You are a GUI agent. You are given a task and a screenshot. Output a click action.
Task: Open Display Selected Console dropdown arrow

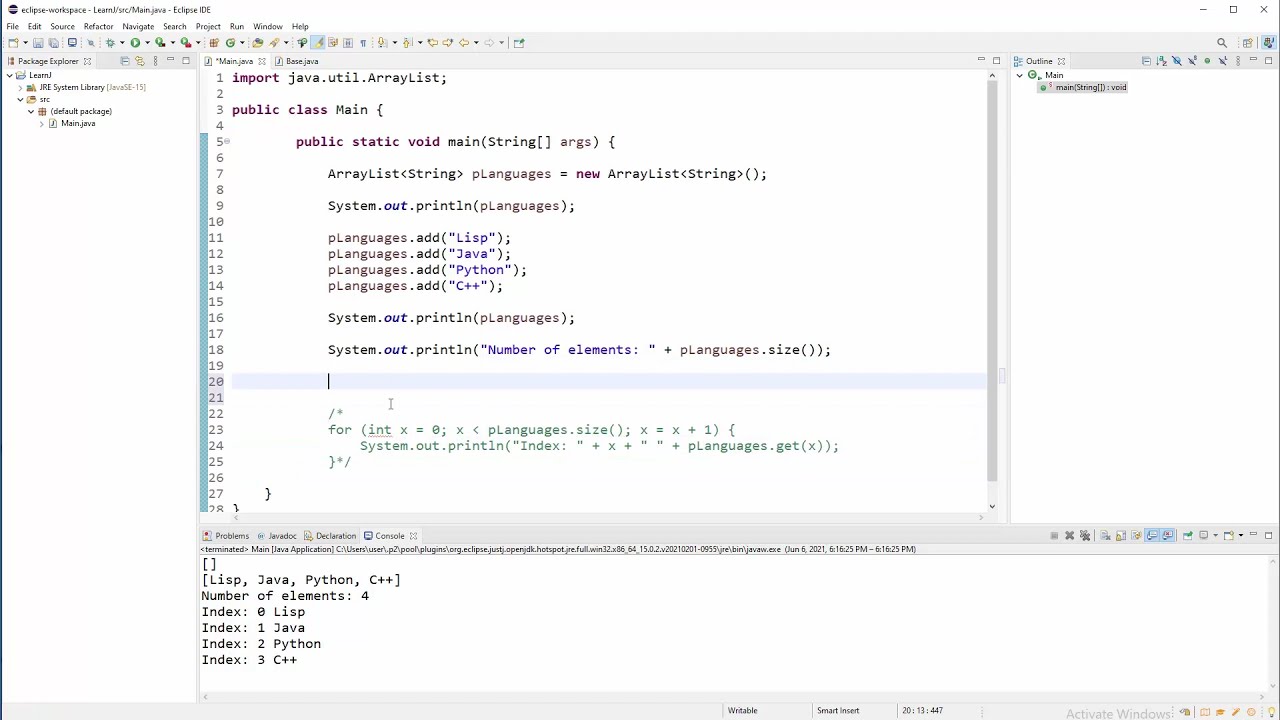pyautogui.click(x=1215, y=536)
